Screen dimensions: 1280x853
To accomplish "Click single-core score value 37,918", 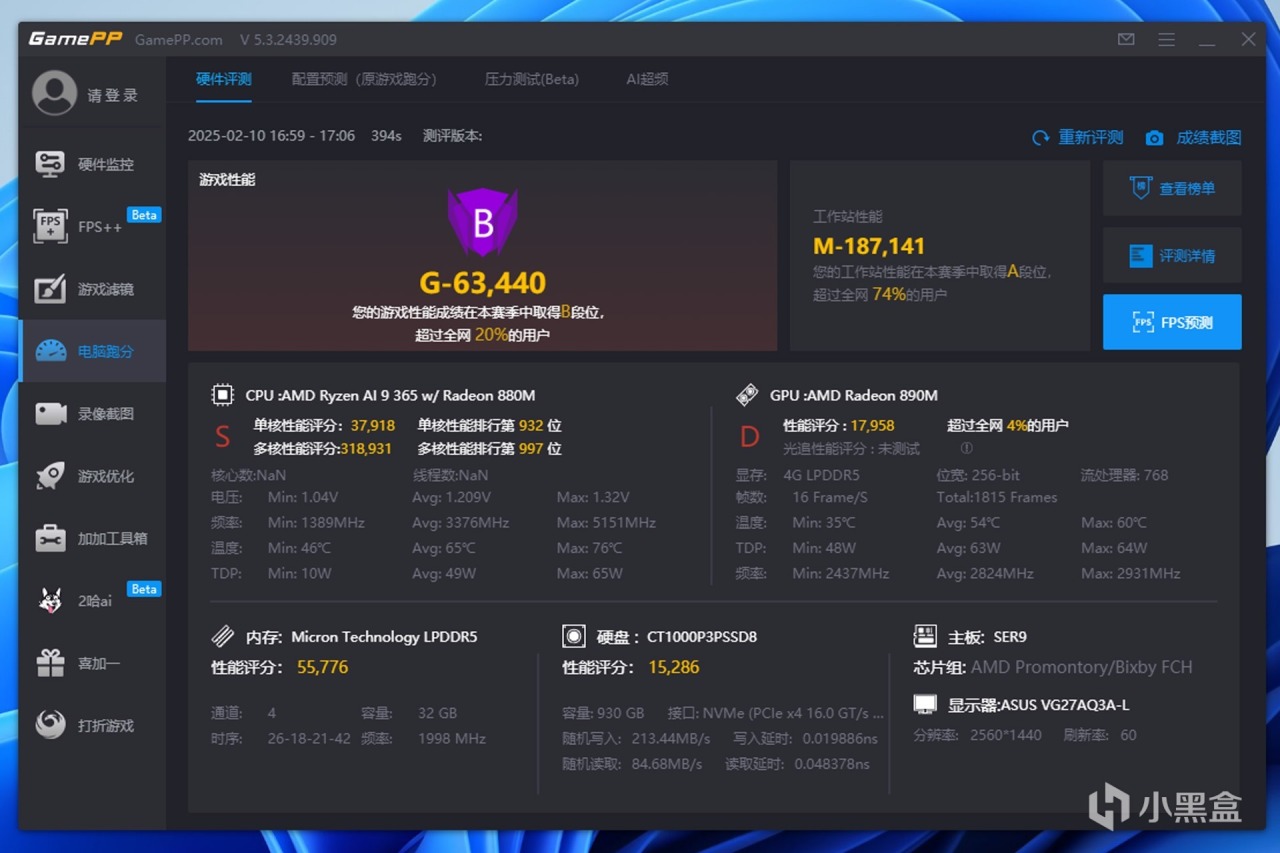I will pos(373,425).
